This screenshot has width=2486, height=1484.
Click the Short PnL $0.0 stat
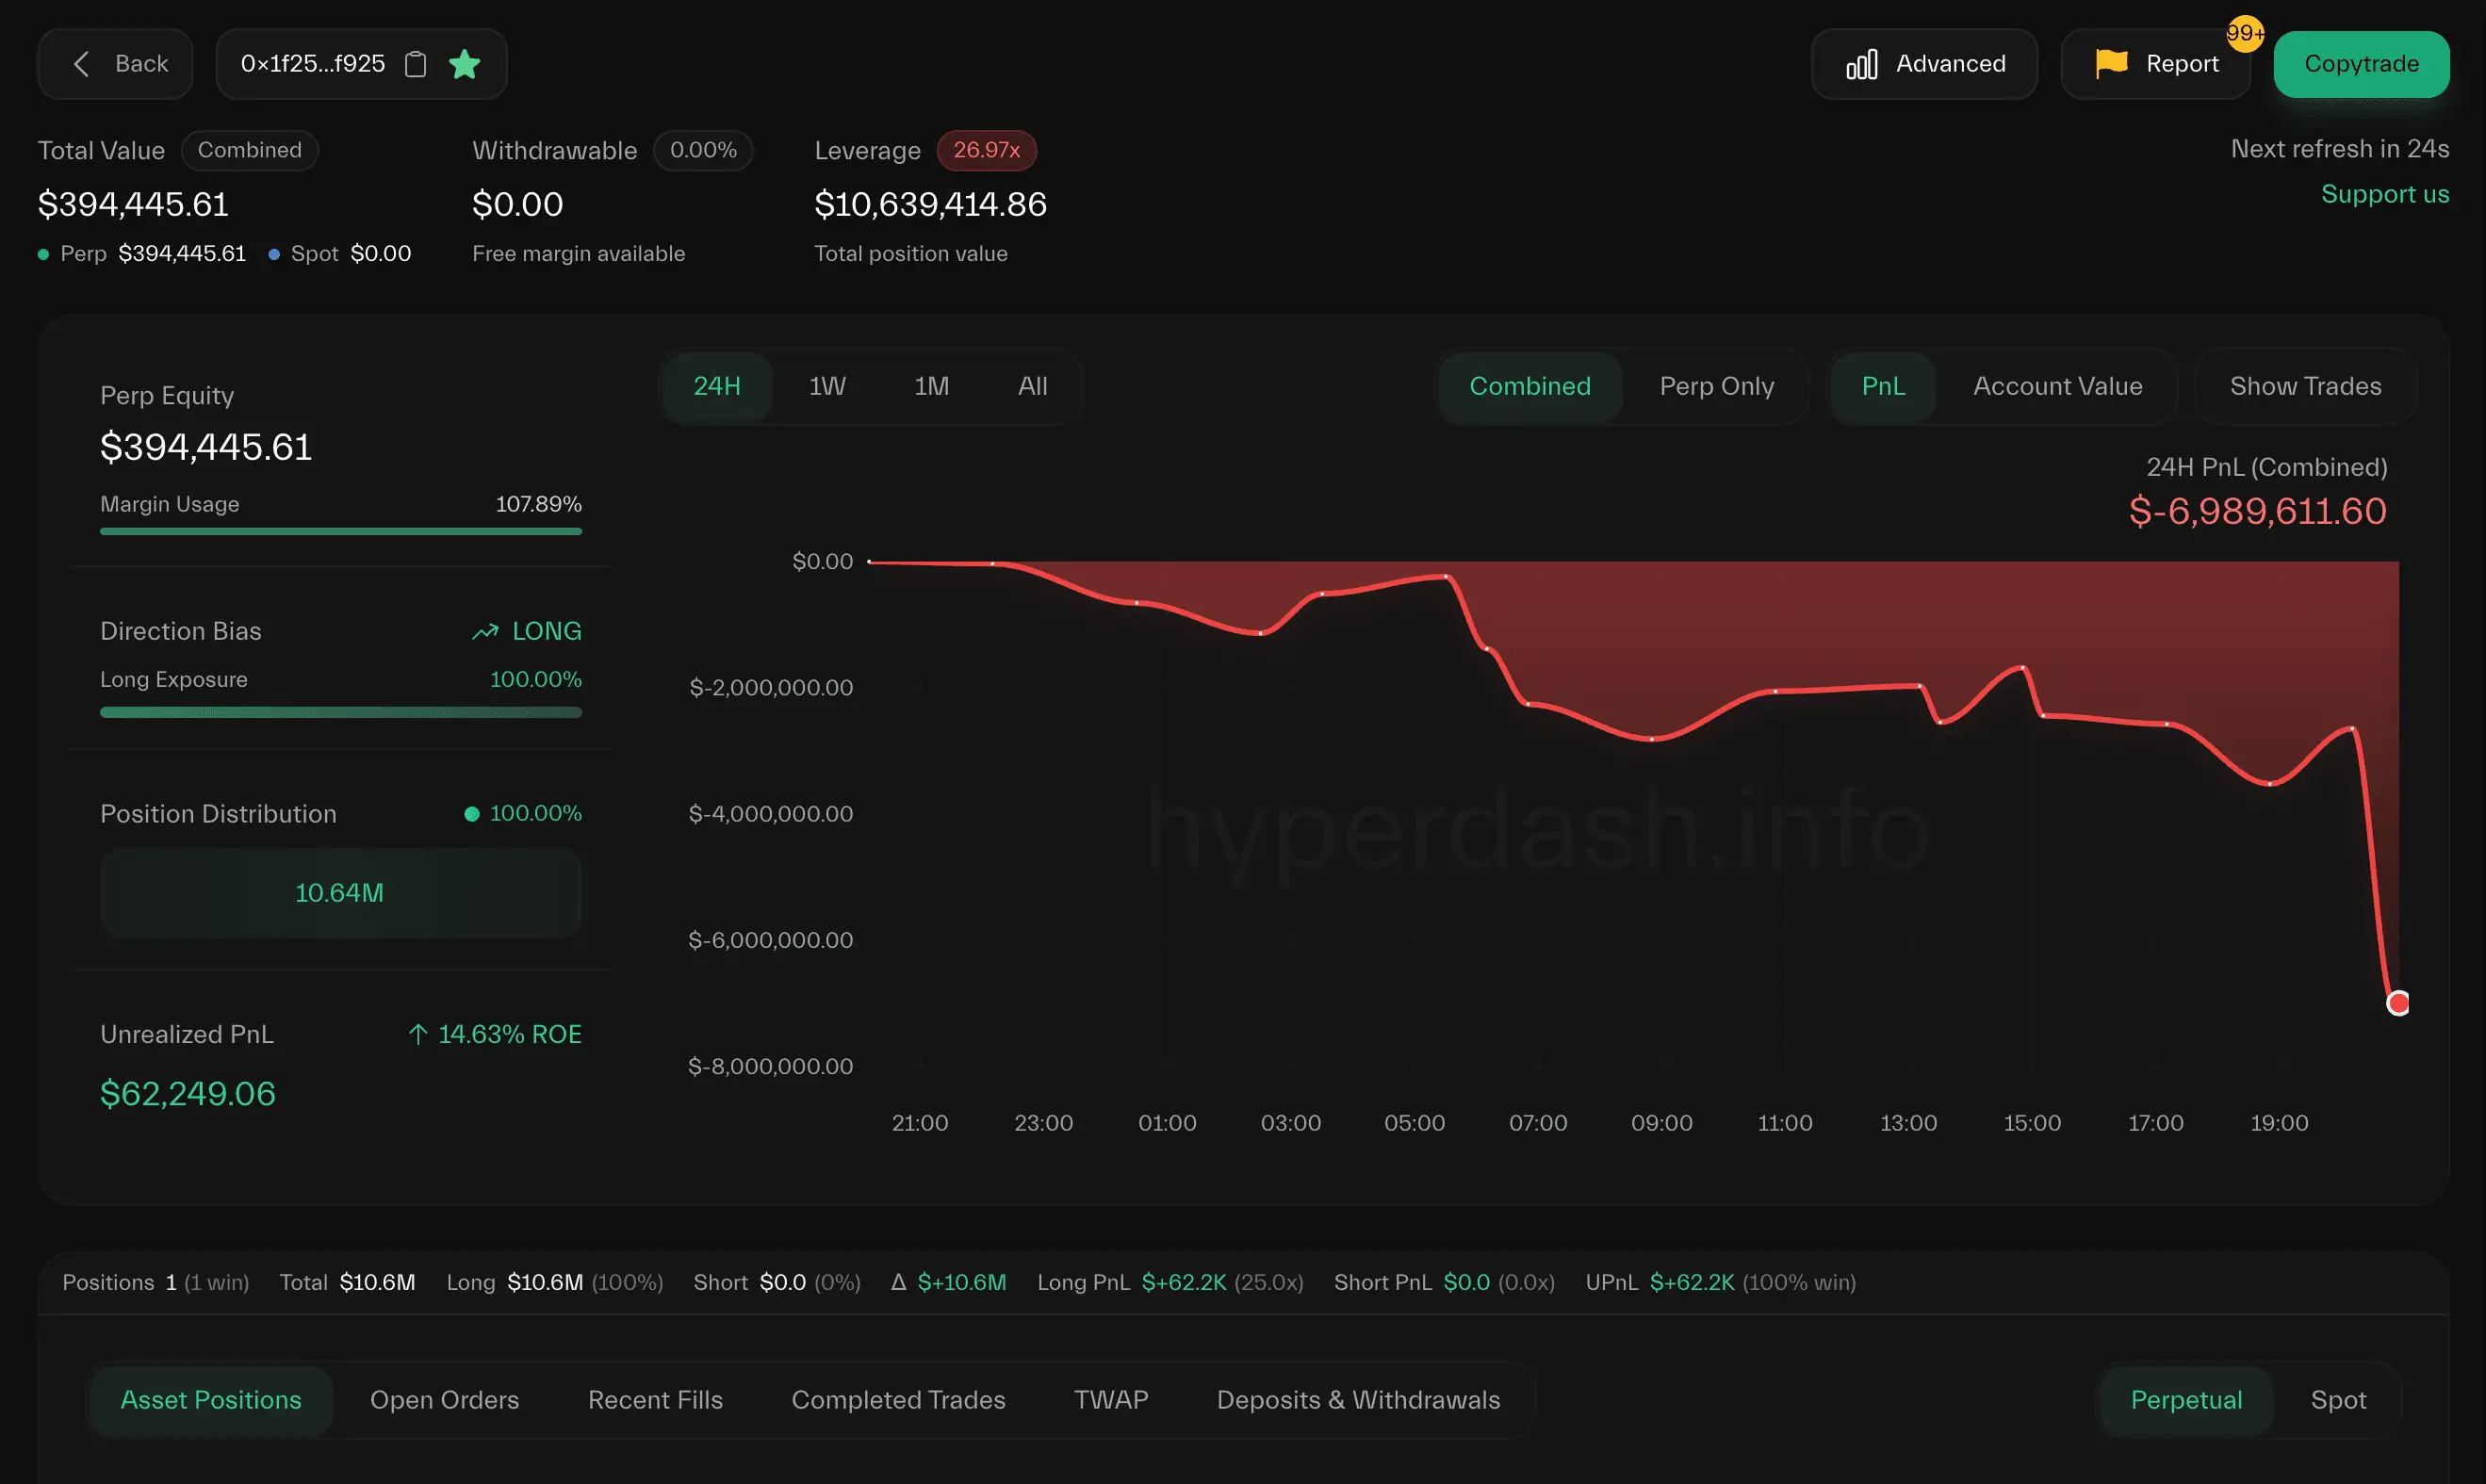(1444, 1282)
